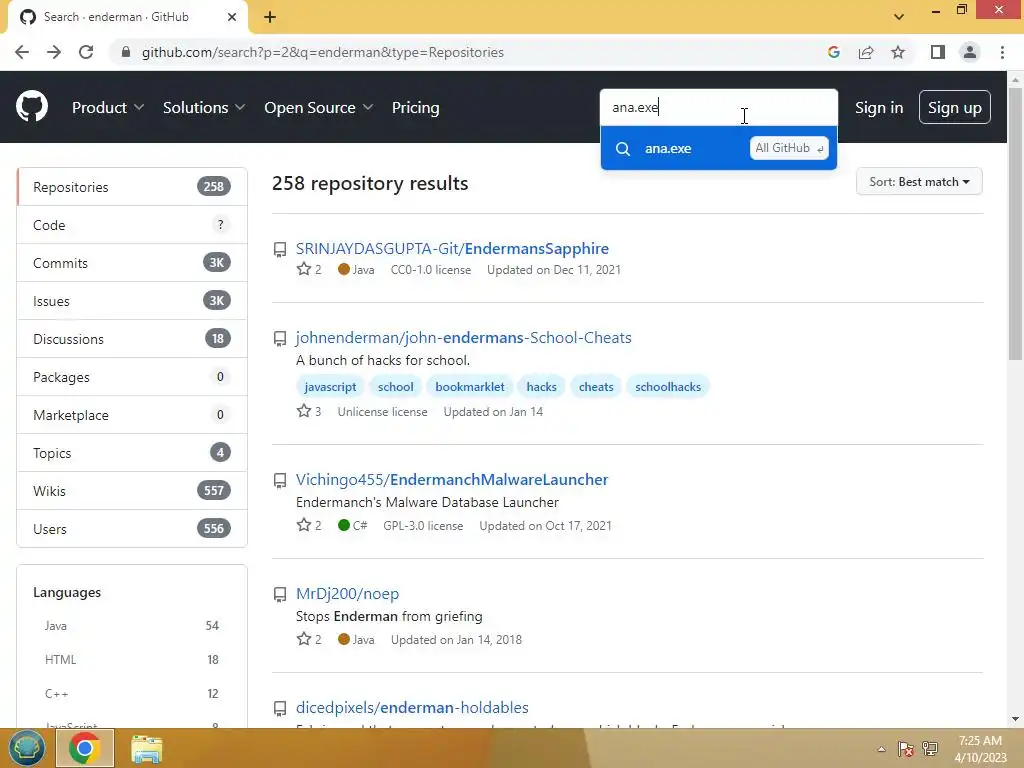The height and width of the screenshot is (768, 1024).
Task: Toggle the browser side panel
Action: [x=938, y=52]
